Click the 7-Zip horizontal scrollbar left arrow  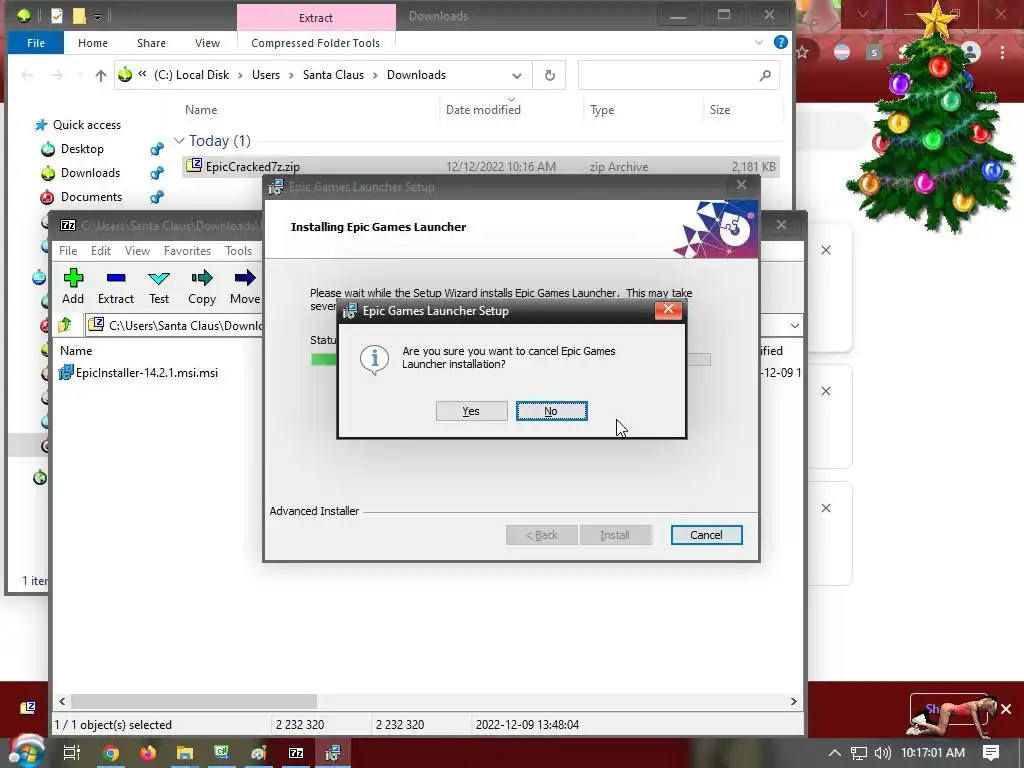(x=62, y=701)
